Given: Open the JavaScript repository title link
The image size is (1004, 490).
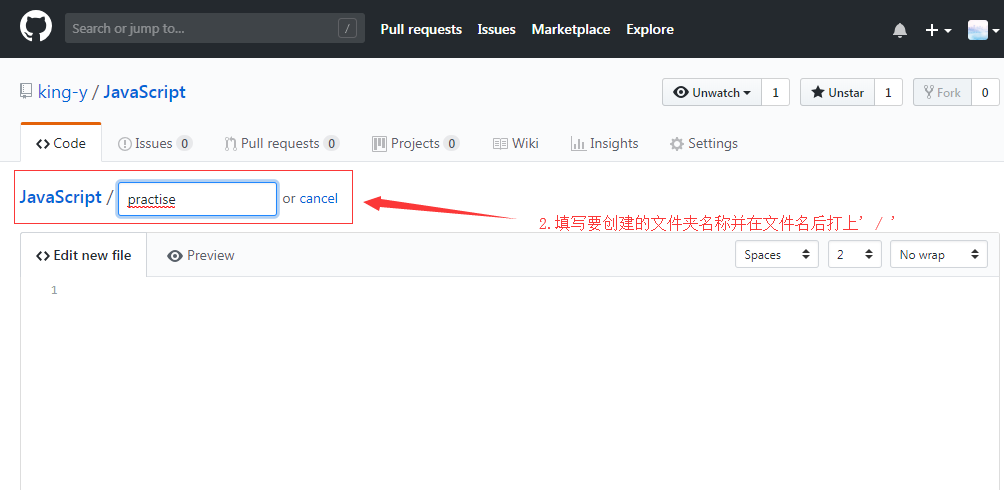Looking at the screenshot, I should click(x=145, y=92).
